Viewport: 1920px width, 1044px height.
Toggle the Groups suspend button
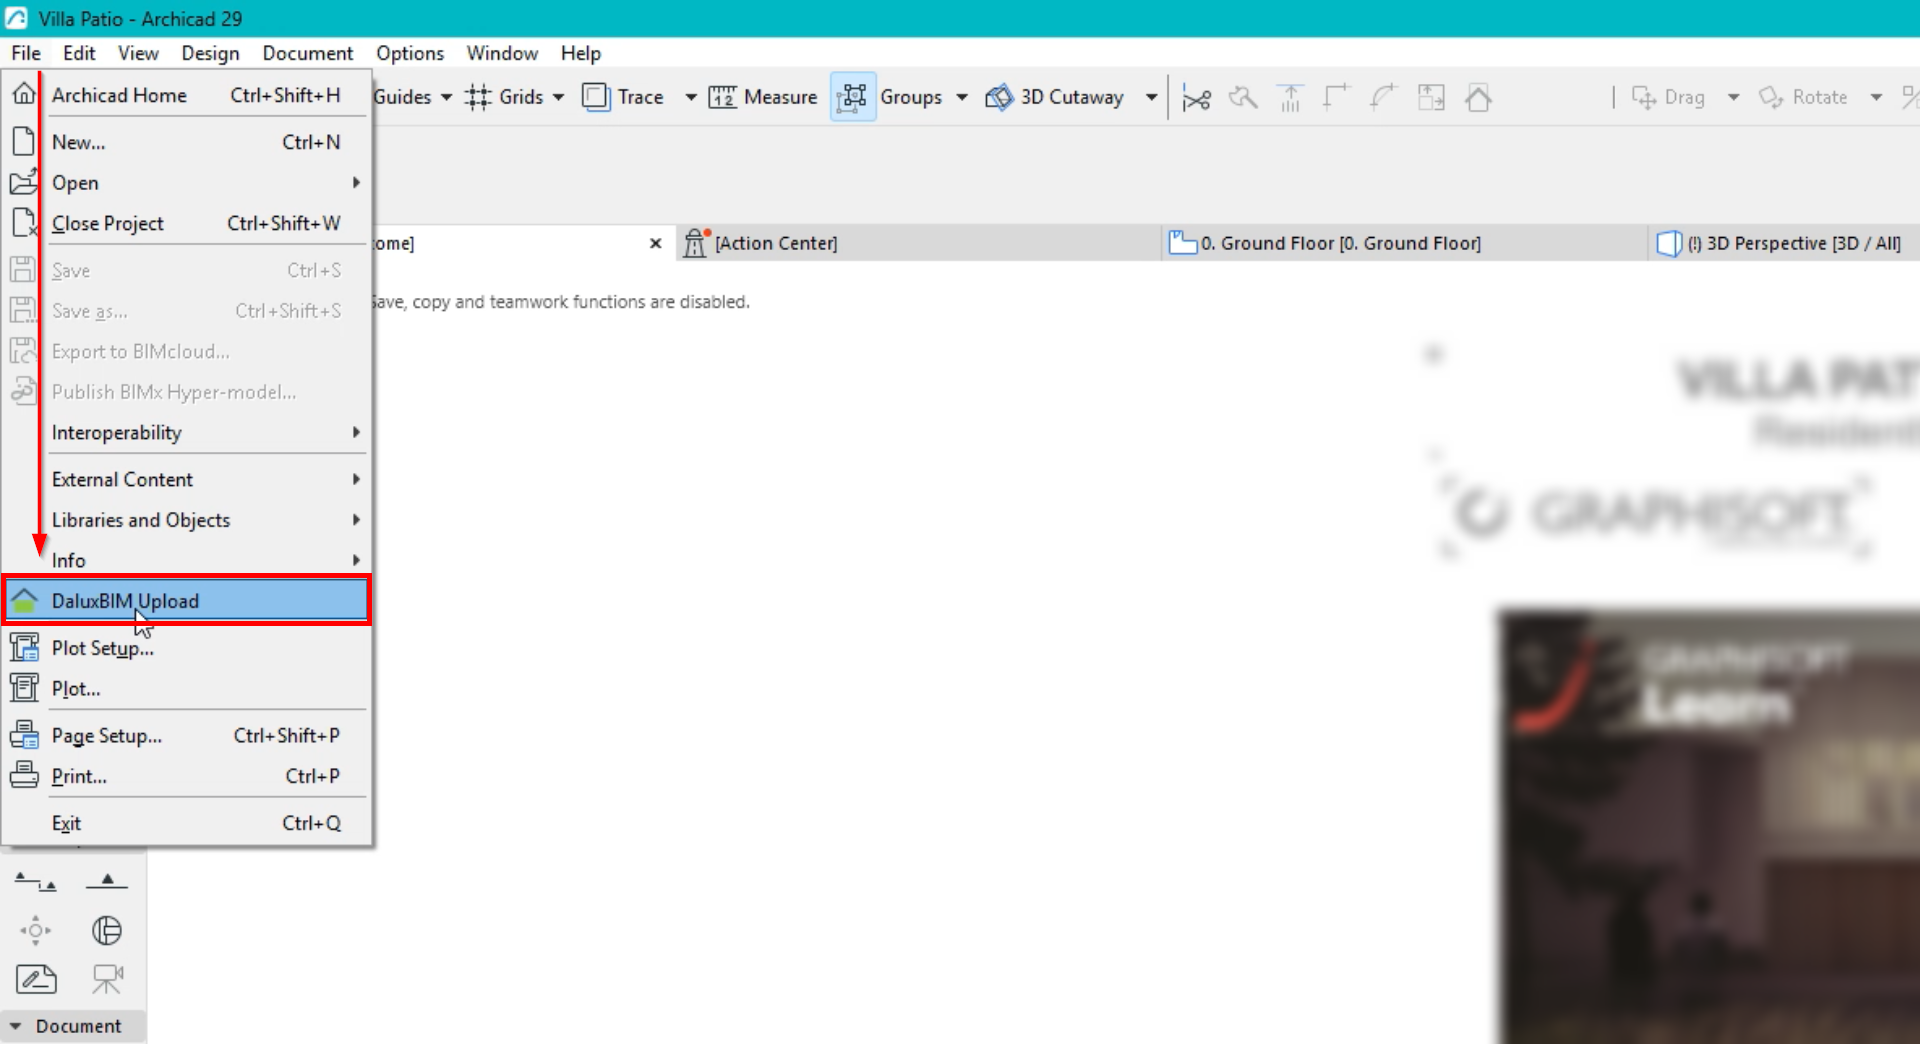(853, 97)
